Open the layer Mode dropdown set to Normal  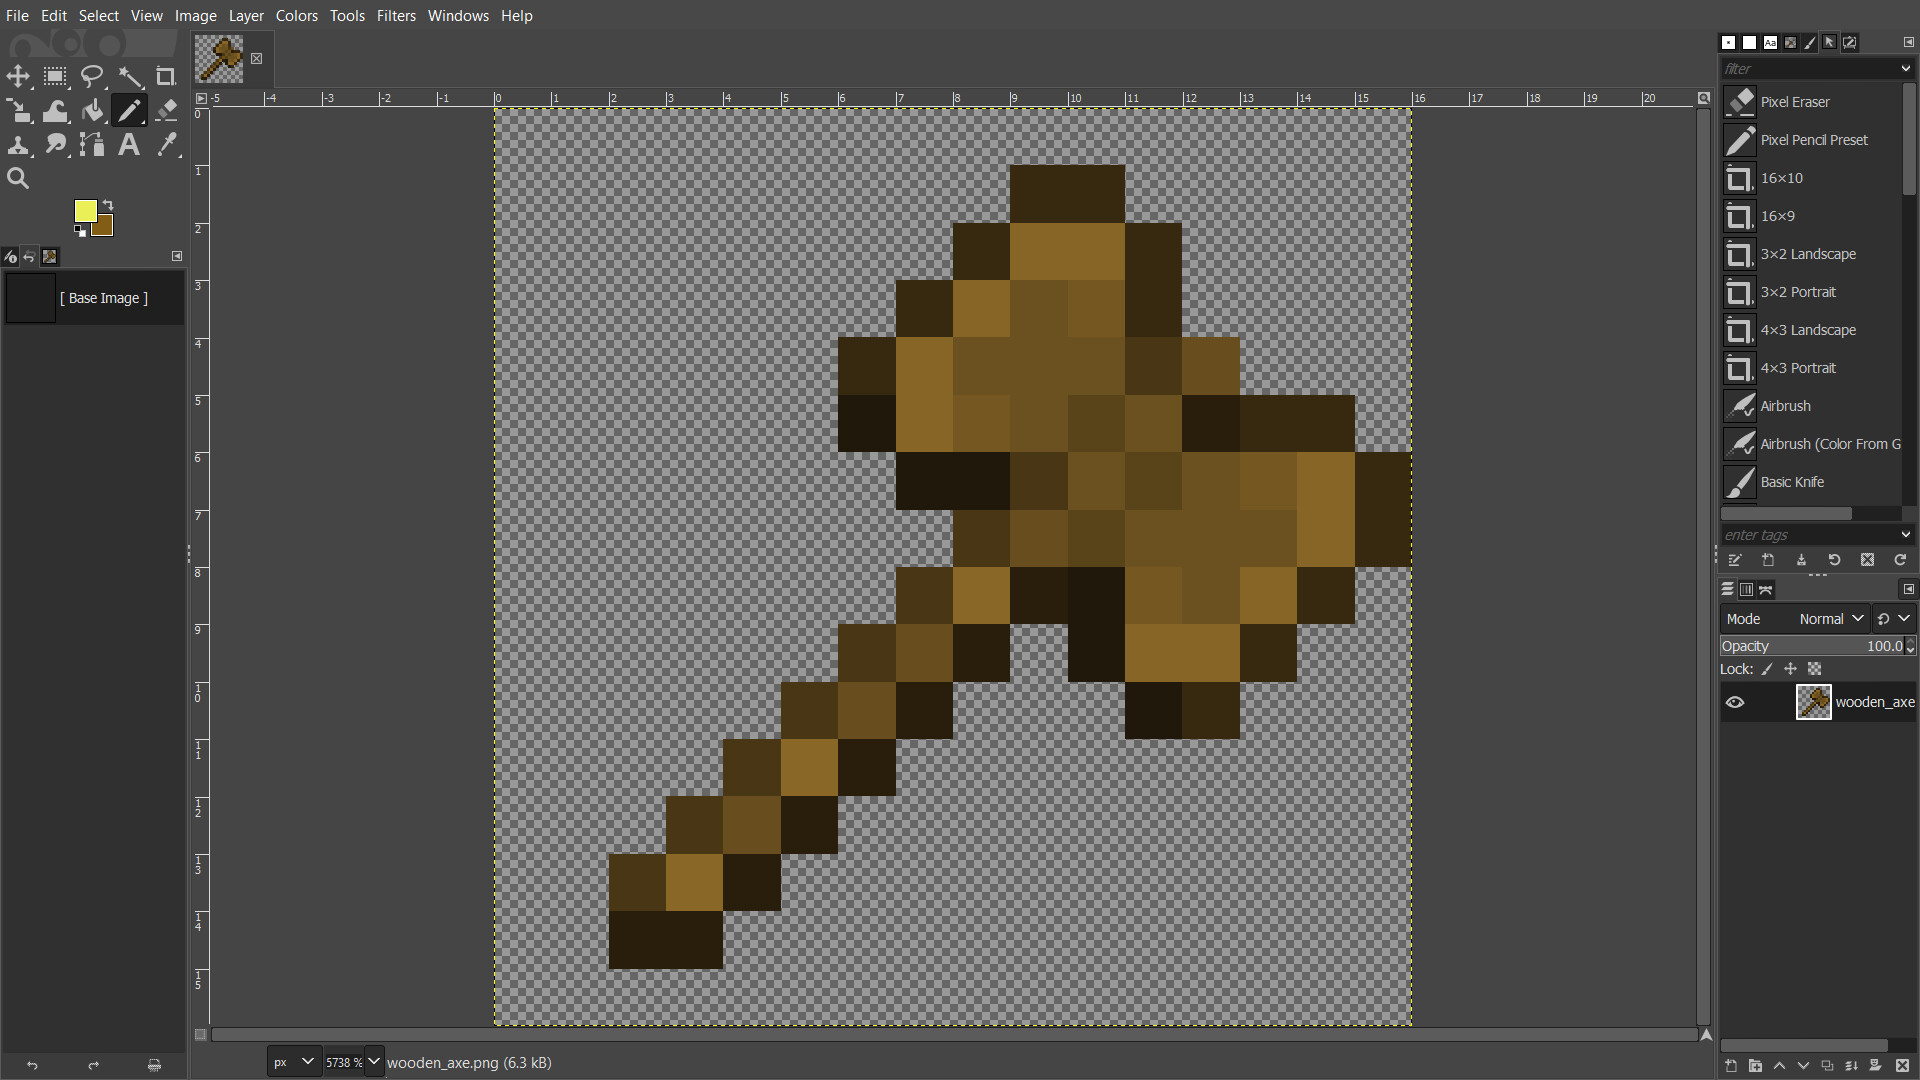point(1830,619)
